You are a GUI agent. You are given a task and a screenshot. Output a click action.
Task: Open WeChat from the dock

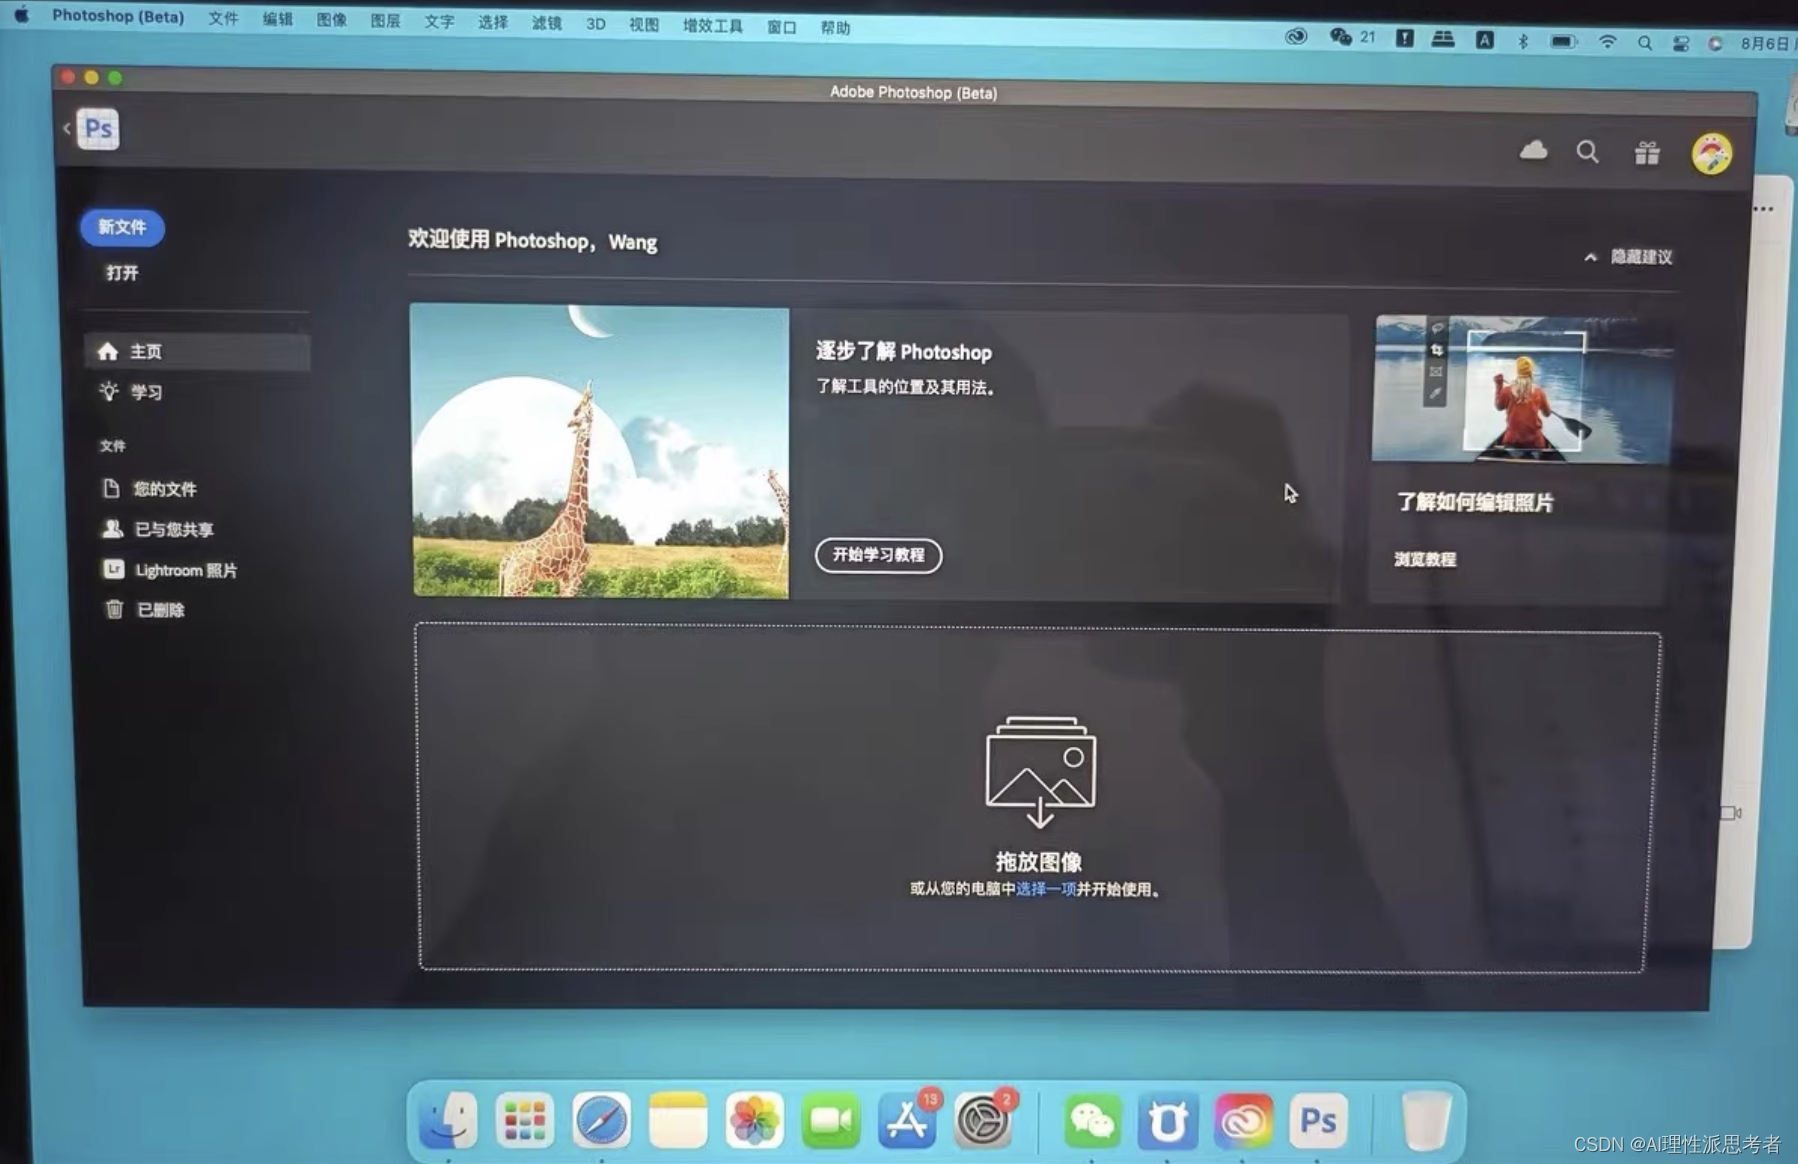pyautogui.click(x=1091, y=1121)
